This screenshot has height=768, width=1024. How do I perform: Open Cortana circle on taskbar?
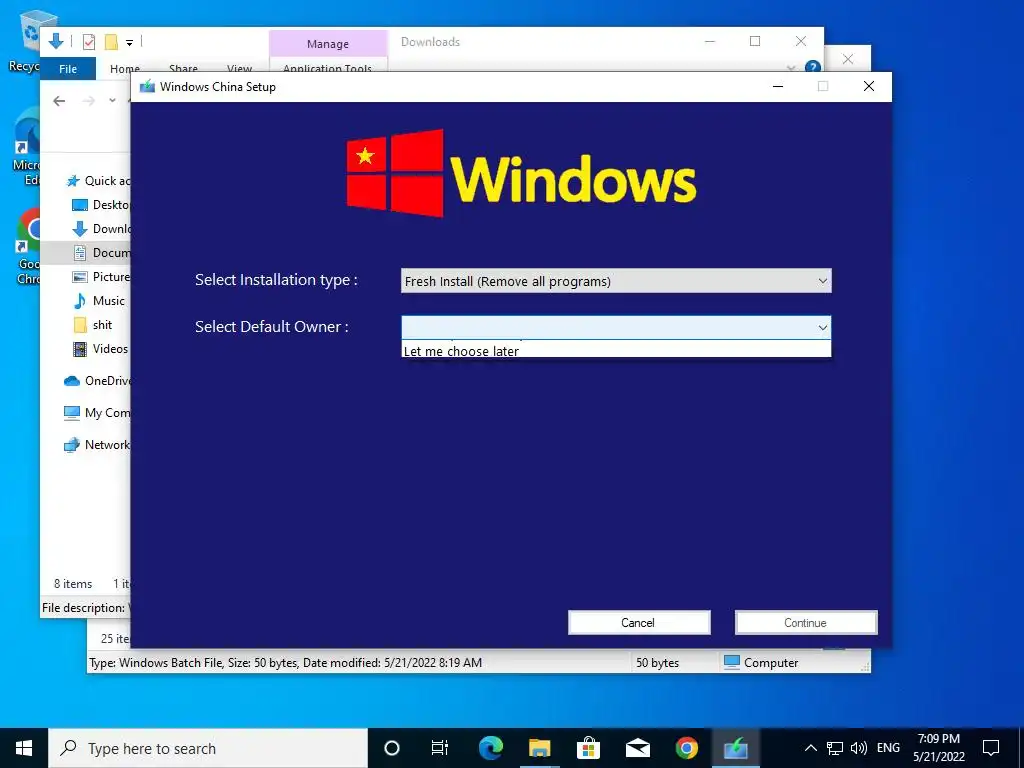pos(391,748)
